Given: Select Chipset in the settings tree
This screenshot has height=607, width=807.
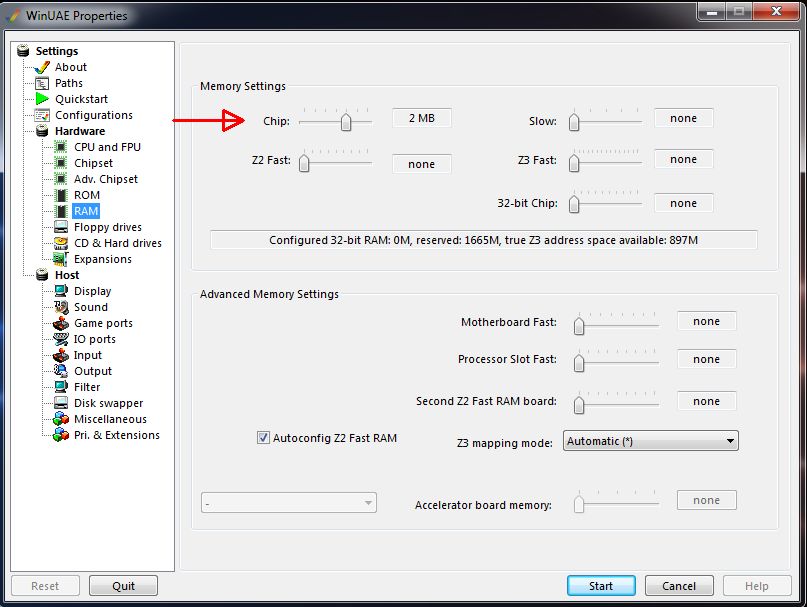Looking at the screenshot, I should (93, 163).
